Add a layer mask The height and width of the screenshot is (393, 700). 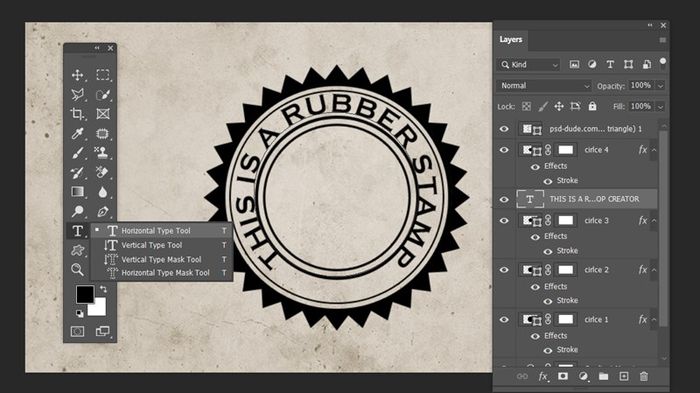click(563, 376)
